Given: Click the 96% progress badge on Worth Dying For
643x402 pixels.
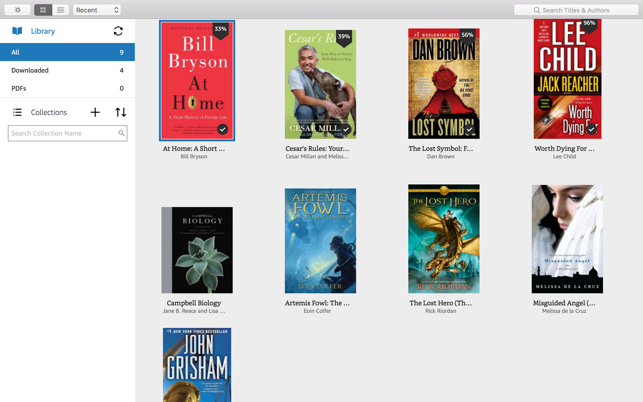Looking at the screenshot, I should tap(589, 25).
